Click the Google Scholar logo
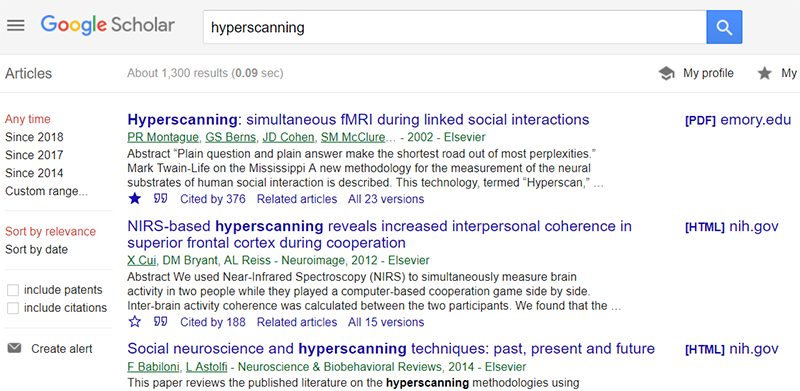This screenshot has width=800, height=391. point(108,25)
